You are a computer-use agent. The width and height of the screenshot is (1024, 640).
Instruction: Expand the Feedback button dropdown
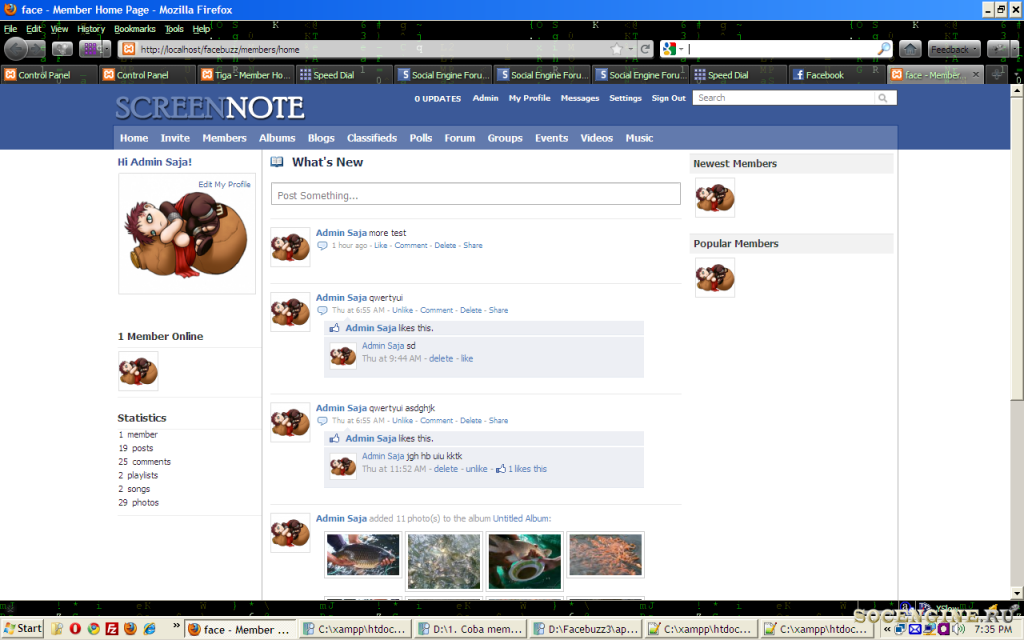tap(975, 50)
